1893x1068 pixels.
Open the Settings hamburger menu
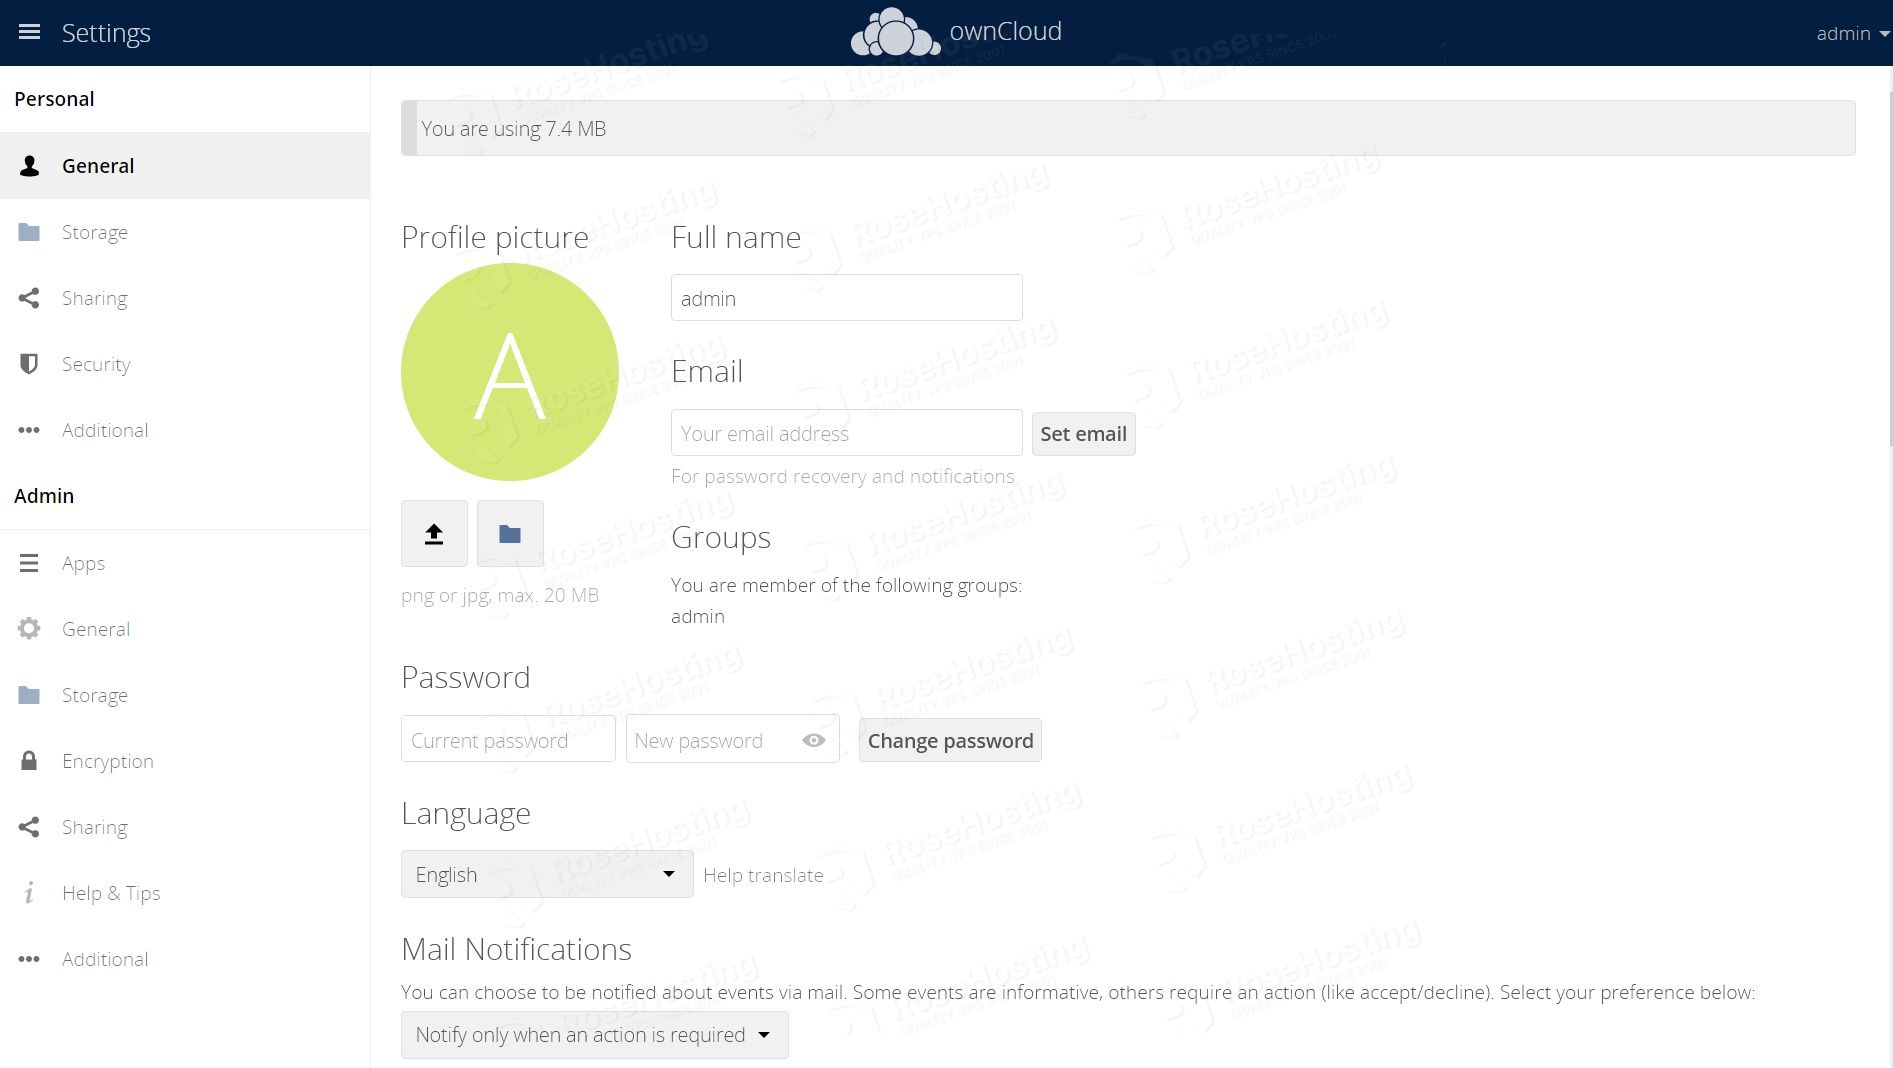pyautogui.click(x=29, y=31)
